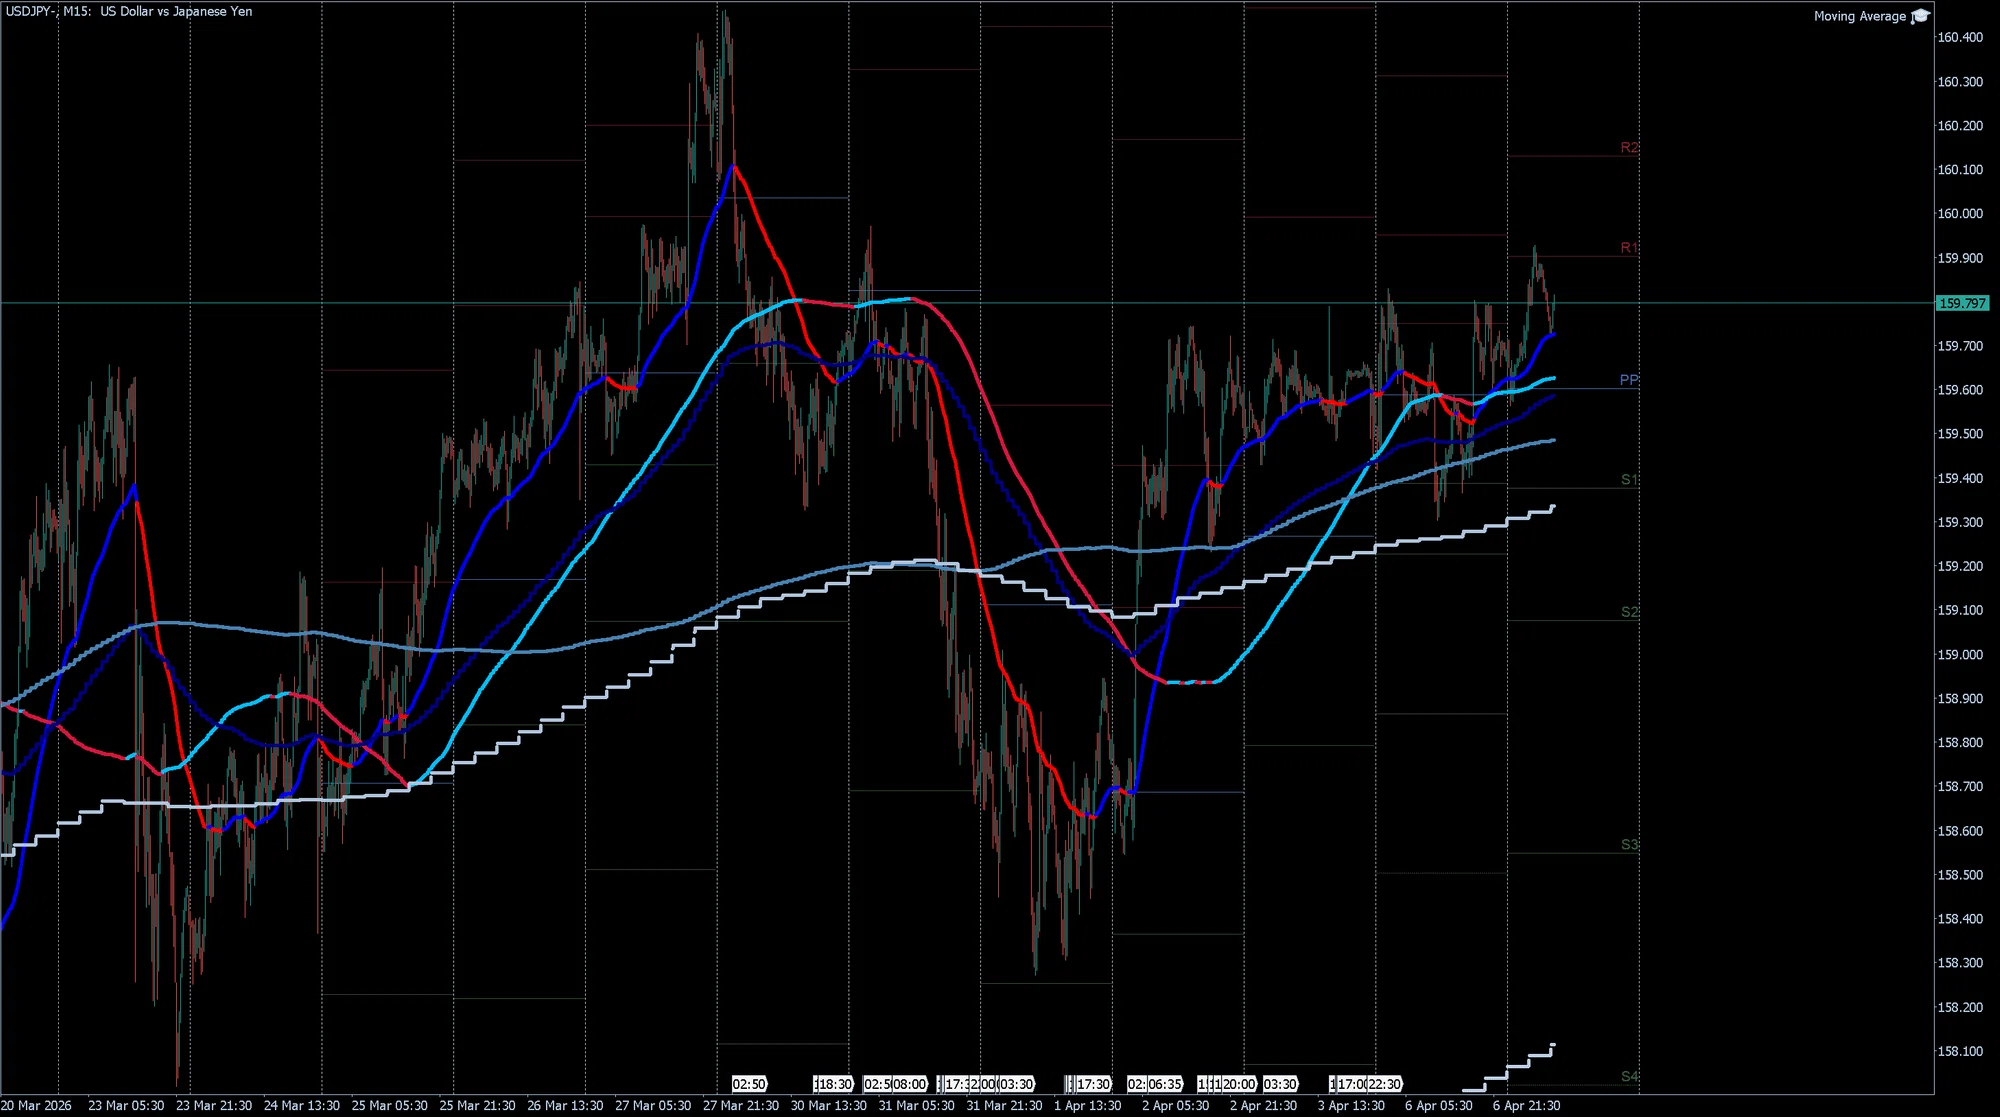Select the USDJPY M15 chart title
Image resolution: width=2000 pixels, height=1117 pixels.
129,11
